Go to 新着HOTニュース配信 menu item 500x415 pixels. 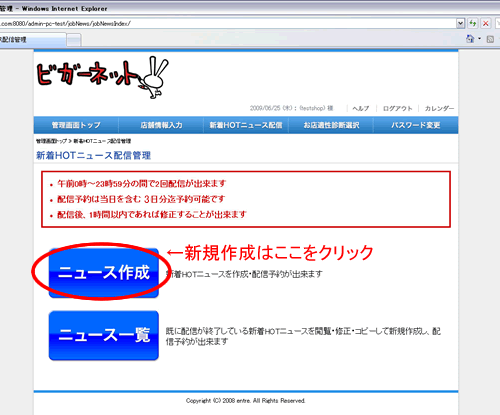click(246, 125)
